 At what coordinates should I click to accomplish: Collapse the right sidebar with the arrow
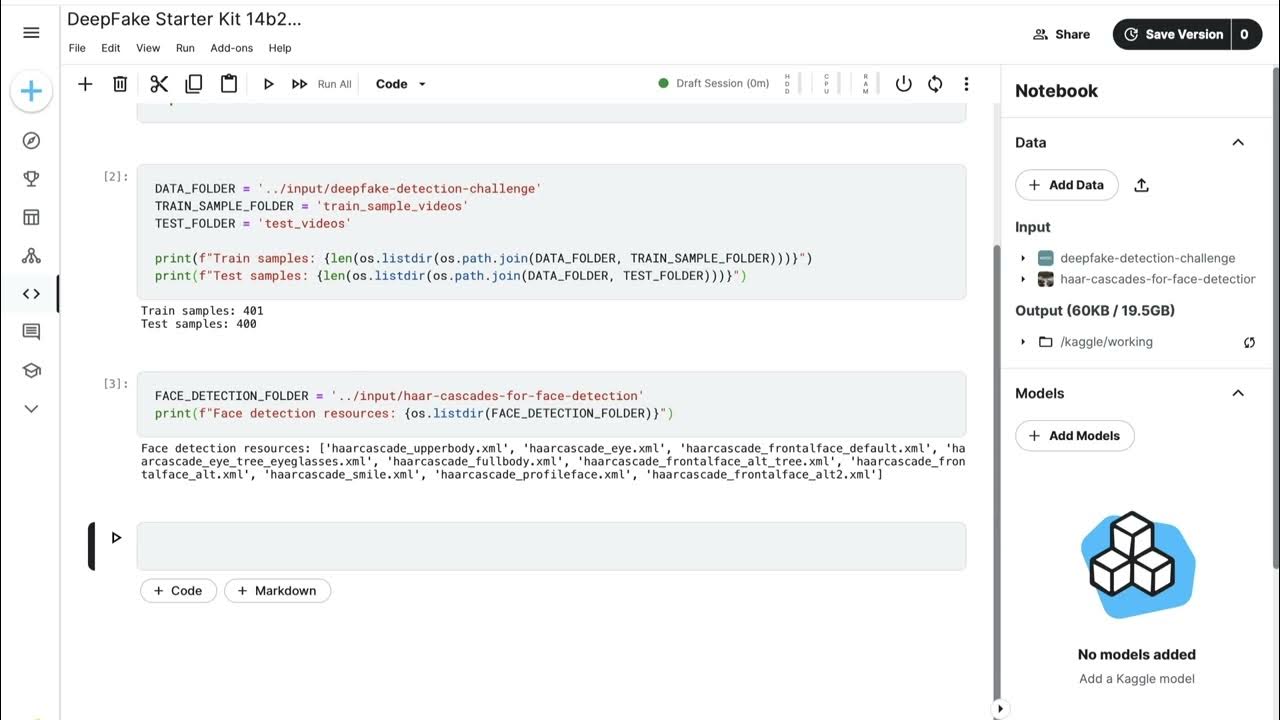999,709
